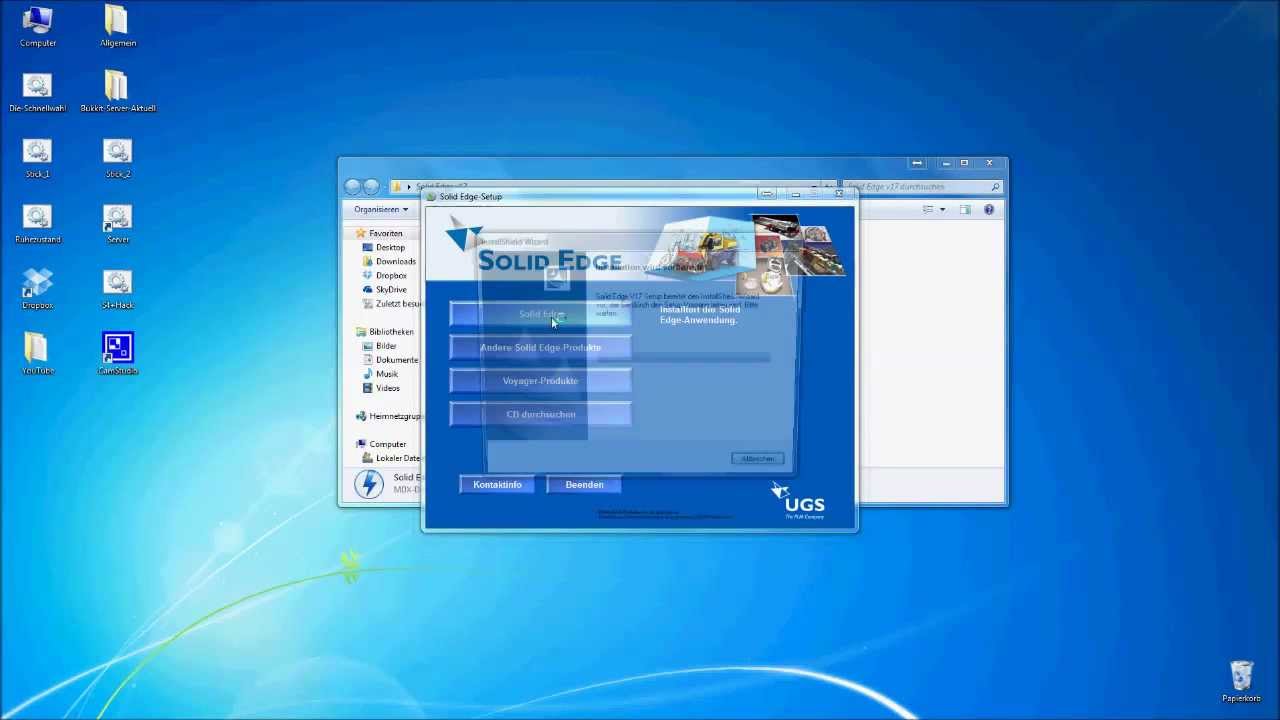Click the Kontaktinfo button
The image size is (1280, 720).
497,485
